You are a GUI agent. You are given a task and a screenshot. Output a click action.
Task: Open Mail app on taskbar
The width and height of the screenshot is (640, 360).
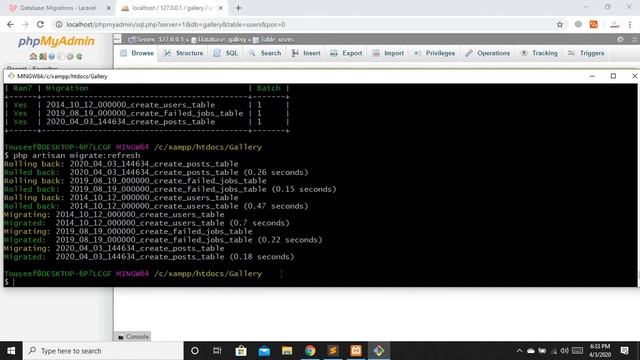tap(264, 351)
